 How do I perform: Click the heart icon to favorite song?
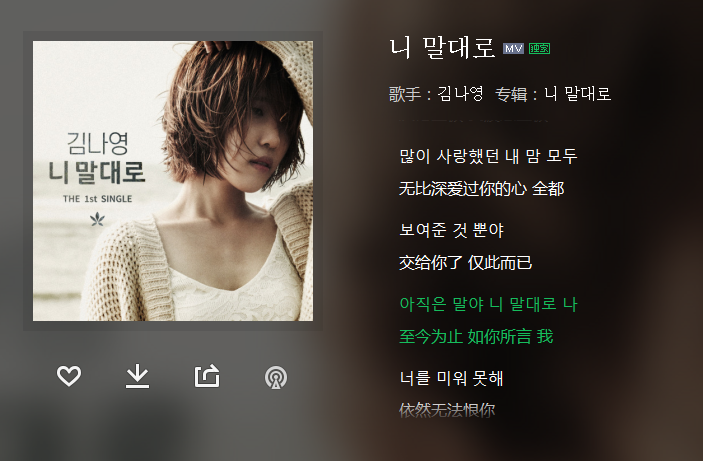tap(69, 376)
